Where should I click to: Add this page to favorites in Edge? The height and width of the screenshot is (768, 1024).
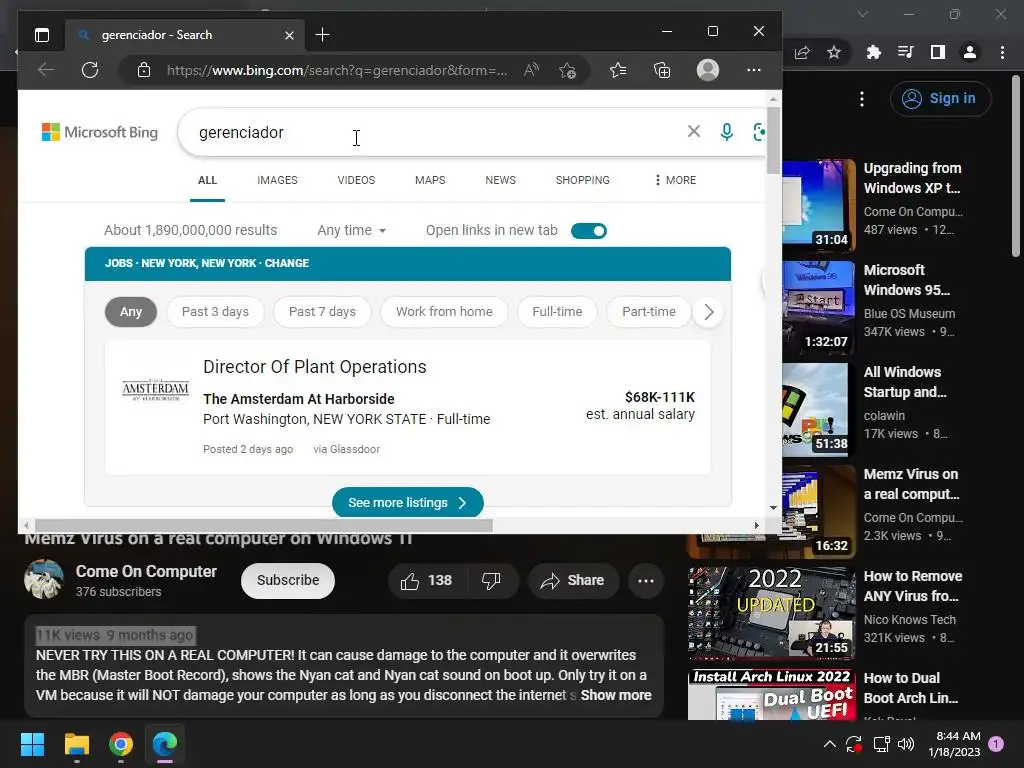click(568, 70)
